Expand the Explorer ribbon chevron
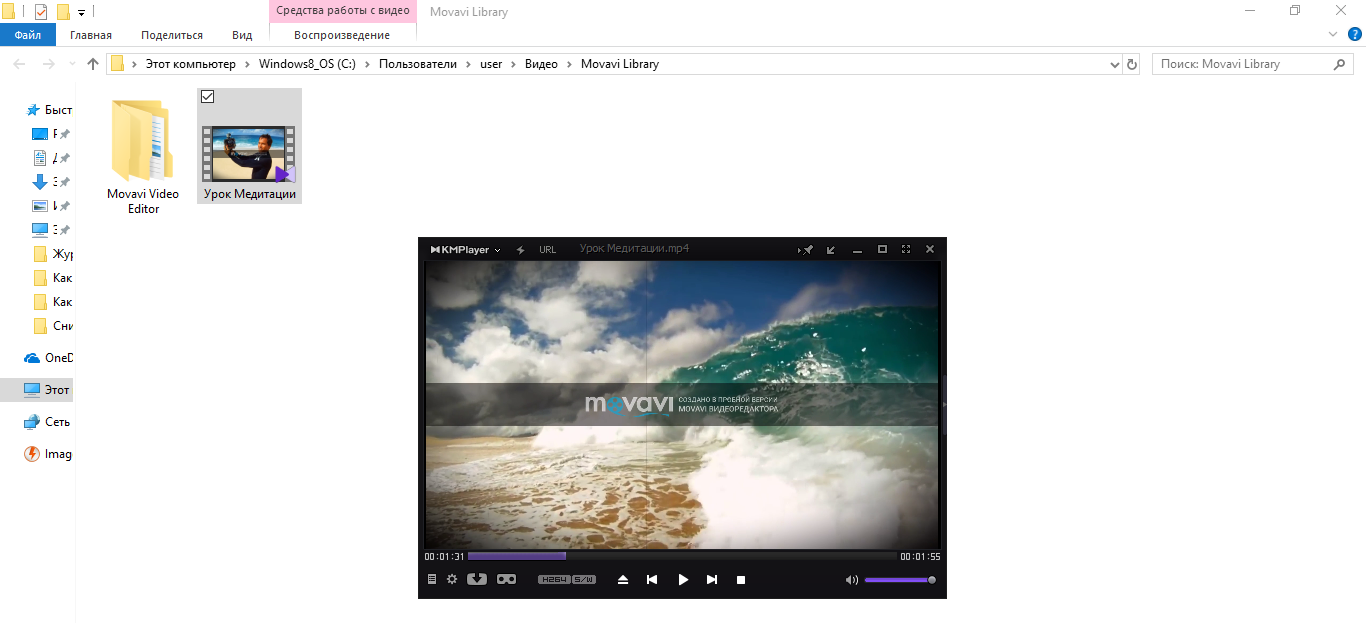1366x623 pixels. point(1331,35)
